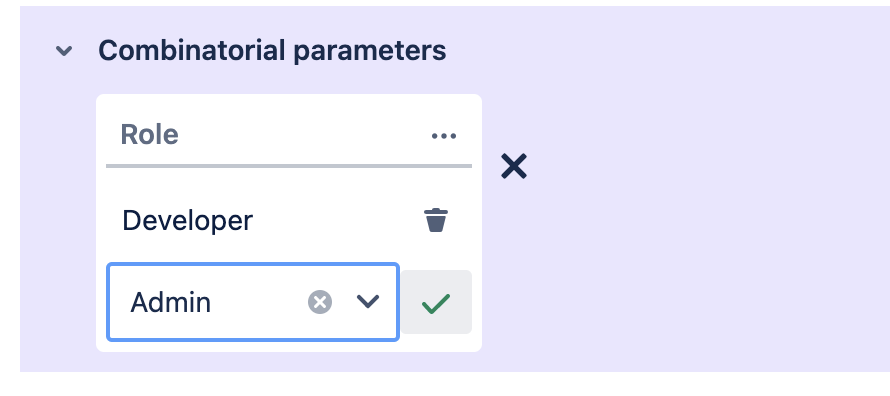Viewport: 890px width, 396px height.
Task: Delete the Developer value using trash icon
Action: (436, 220)
